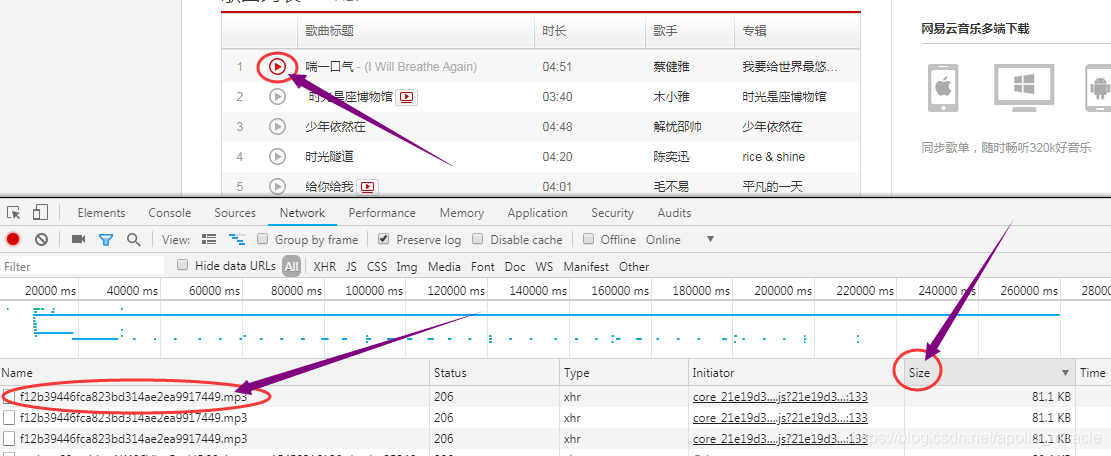Click the capture screenshots camera icon
The width and height of the screenshot is (1111, 456).
pos(78,239)
